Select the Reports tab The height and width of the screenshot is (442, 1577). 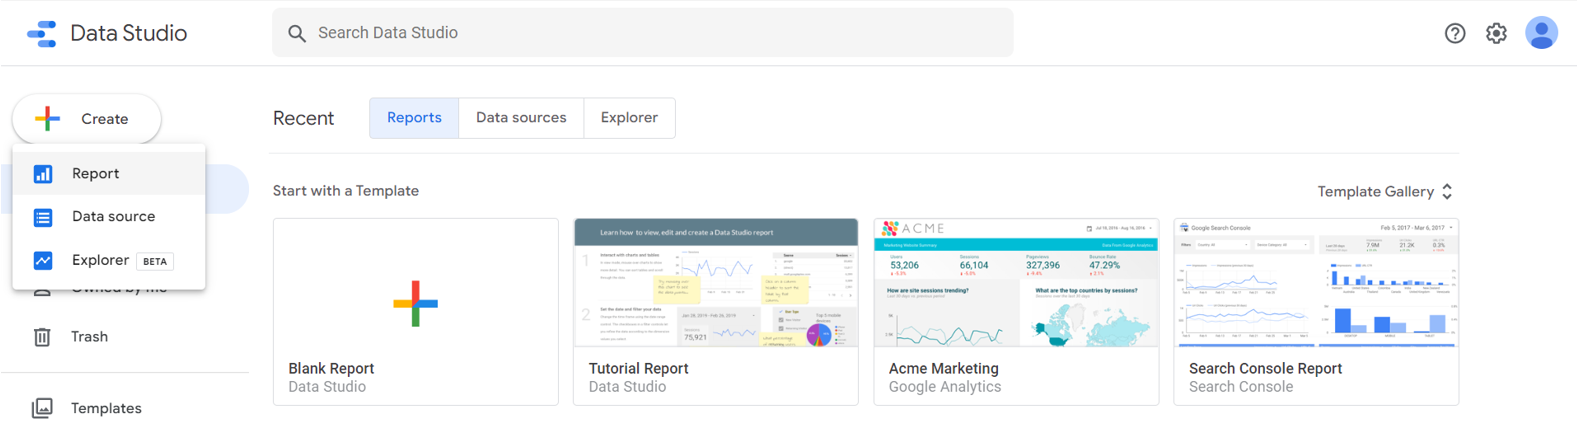(414, 118)
